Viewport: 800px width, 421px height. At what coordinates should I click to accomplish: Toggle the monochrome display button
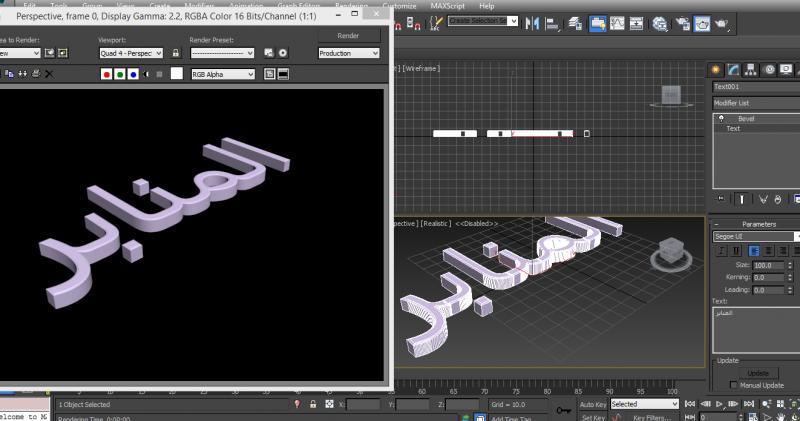click(x=160, y=75)
